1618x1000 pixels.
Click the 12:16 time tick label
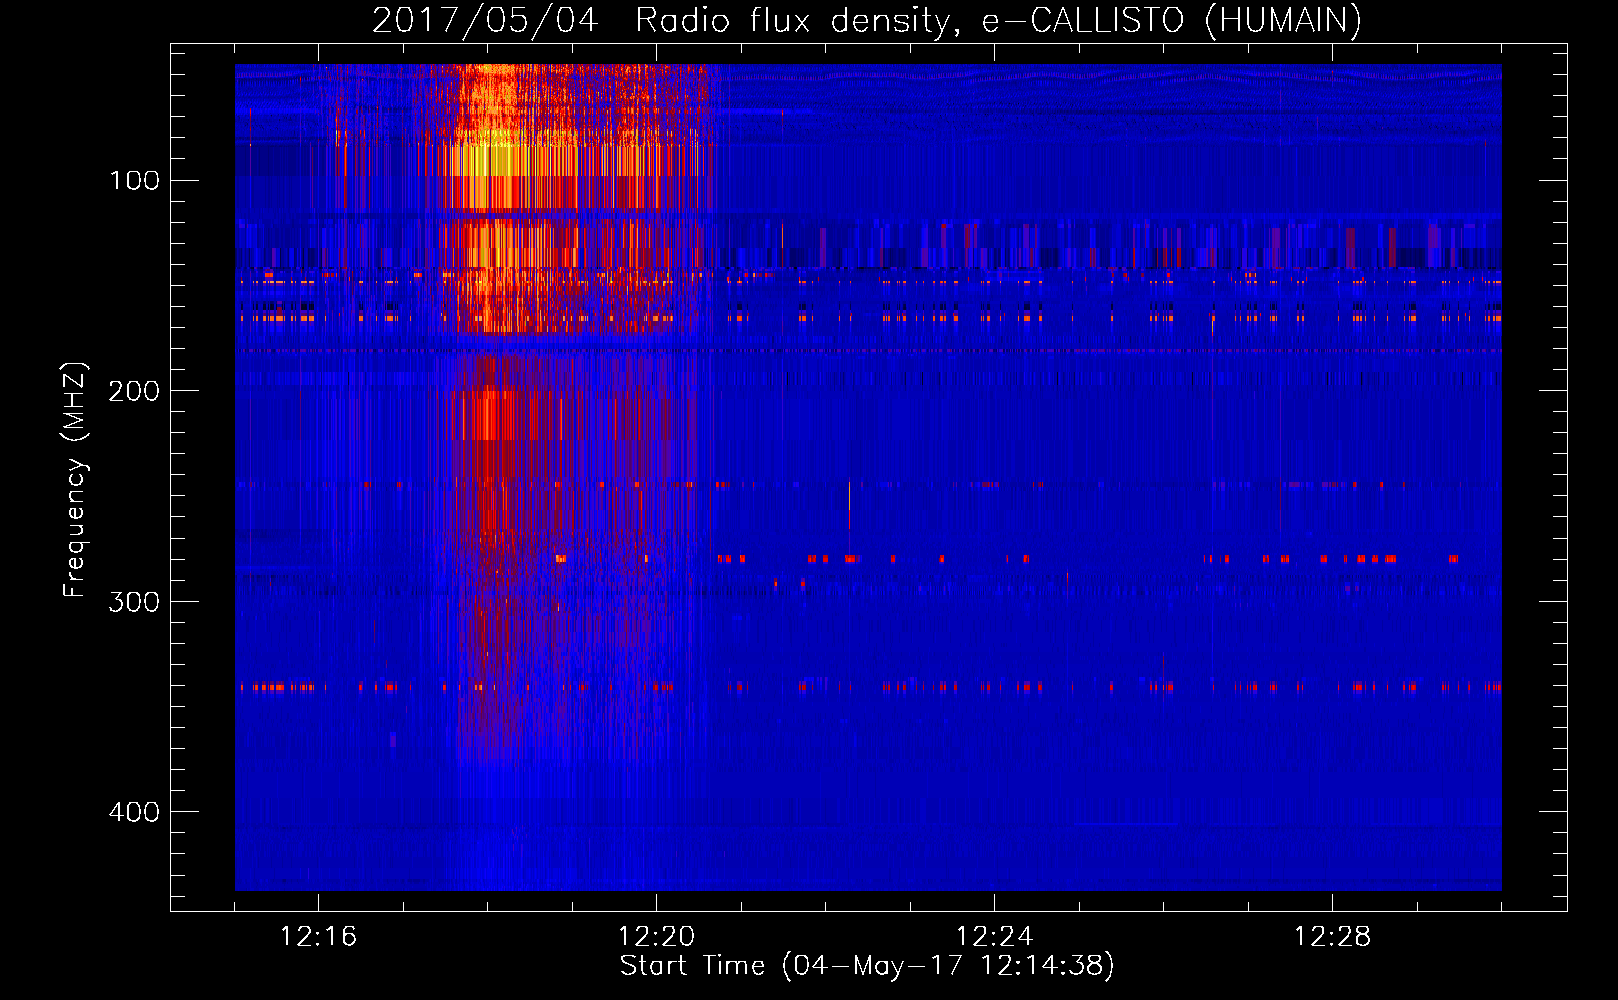coord(318,937)
